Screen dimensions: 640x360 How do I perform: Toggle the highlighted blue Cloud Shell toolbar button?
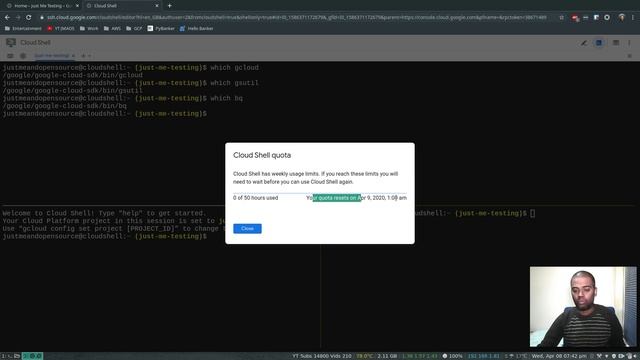599,43
